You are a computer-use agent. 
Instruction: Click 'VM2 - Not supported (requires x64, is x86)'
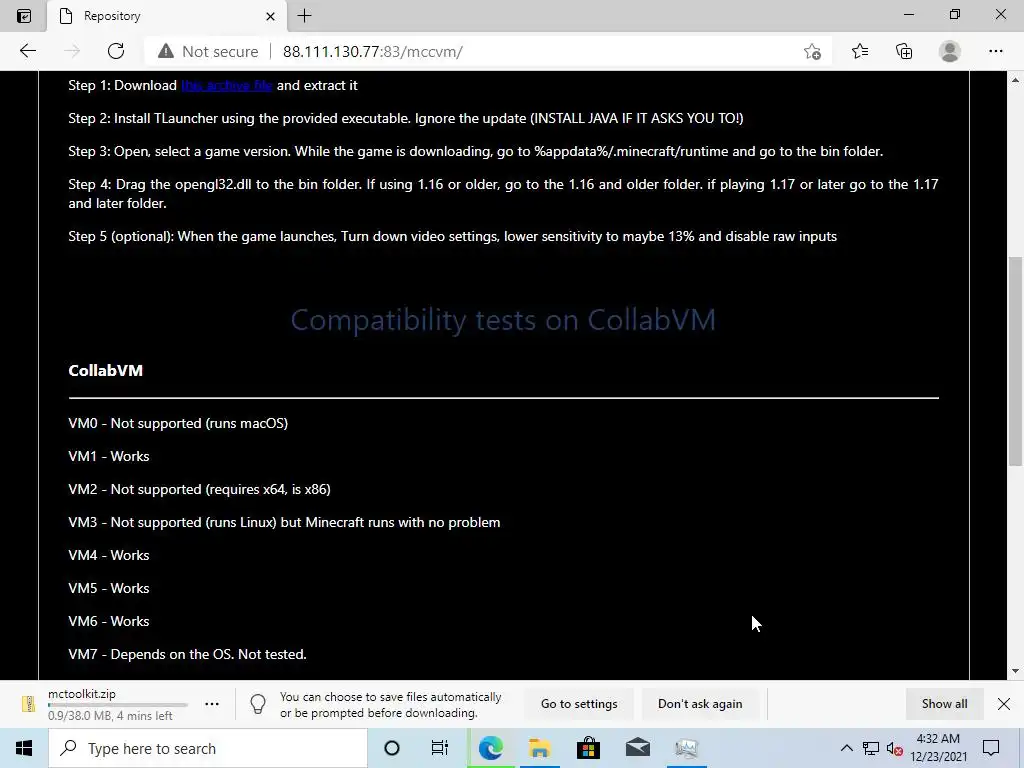point(199,489)
